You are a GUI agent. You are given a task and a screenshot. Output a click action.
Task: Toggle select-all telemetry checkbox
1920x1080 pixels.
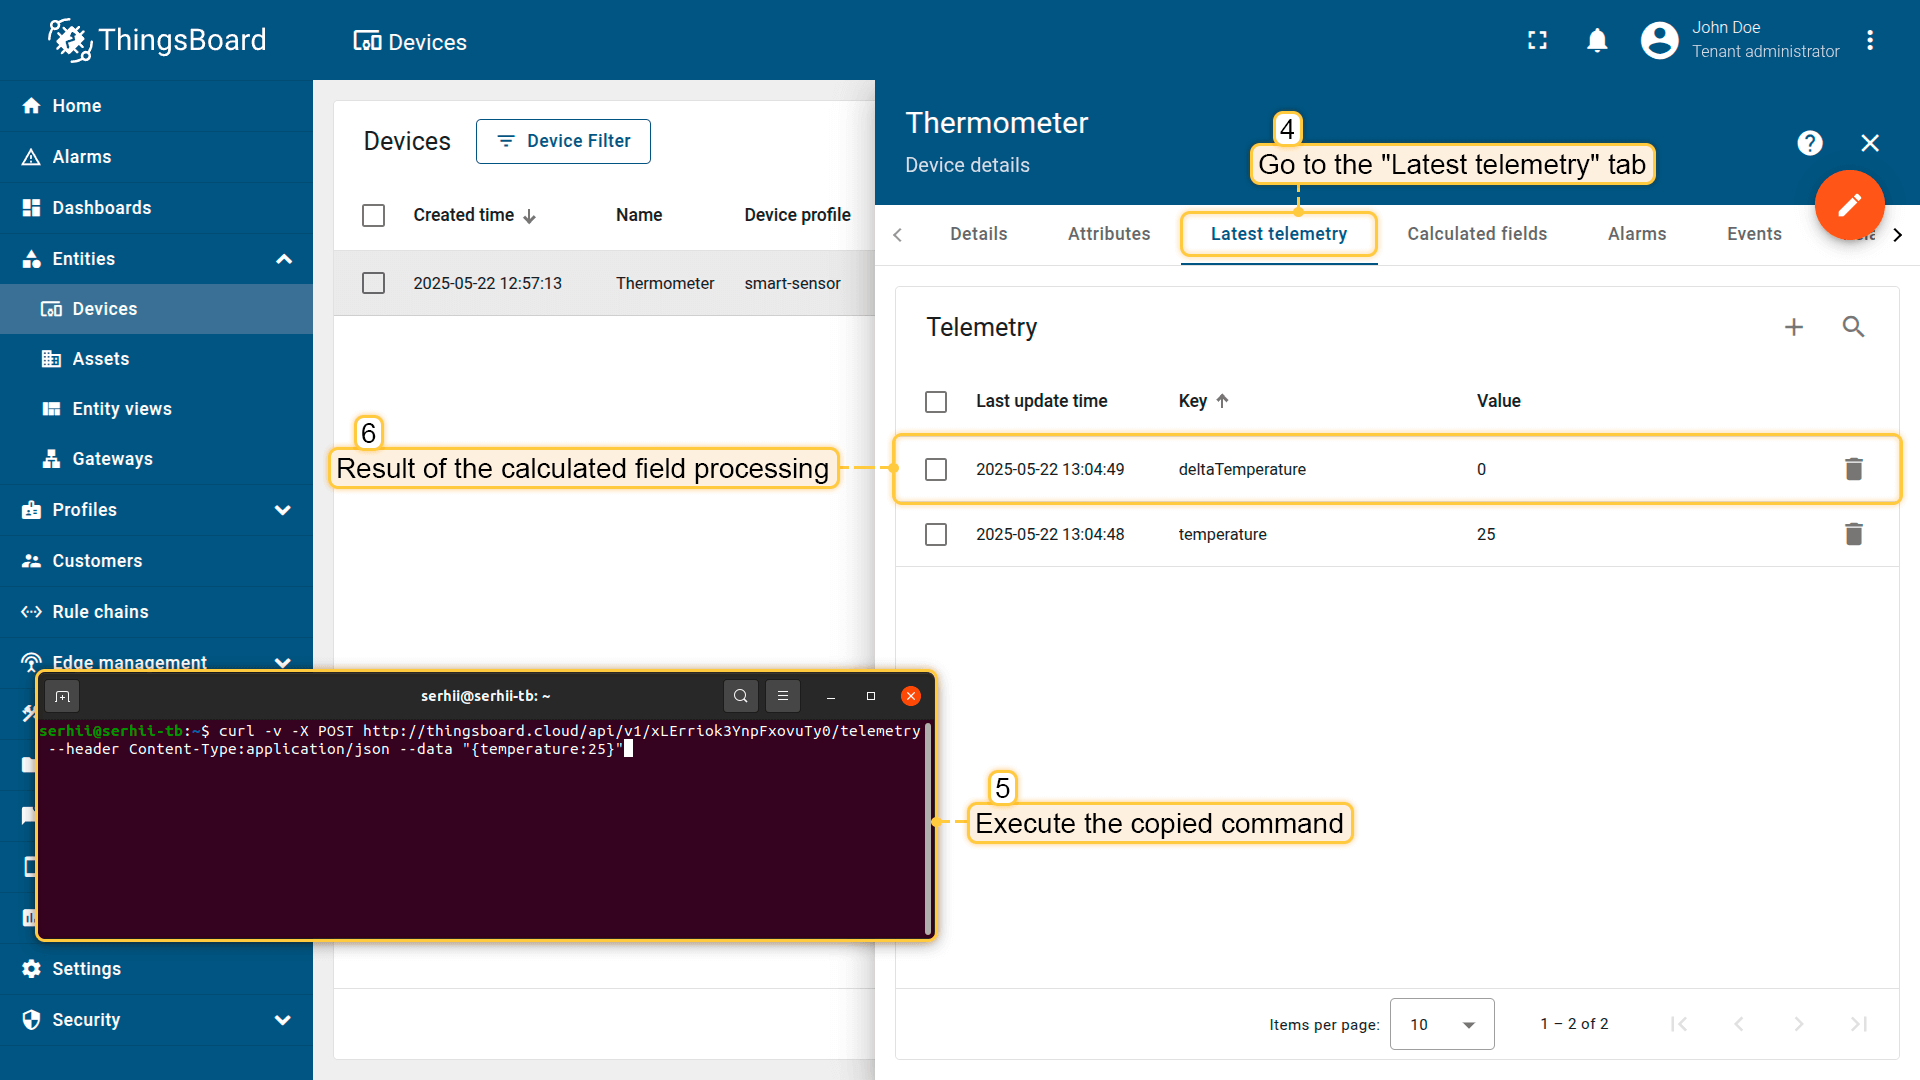coord(936,401)
